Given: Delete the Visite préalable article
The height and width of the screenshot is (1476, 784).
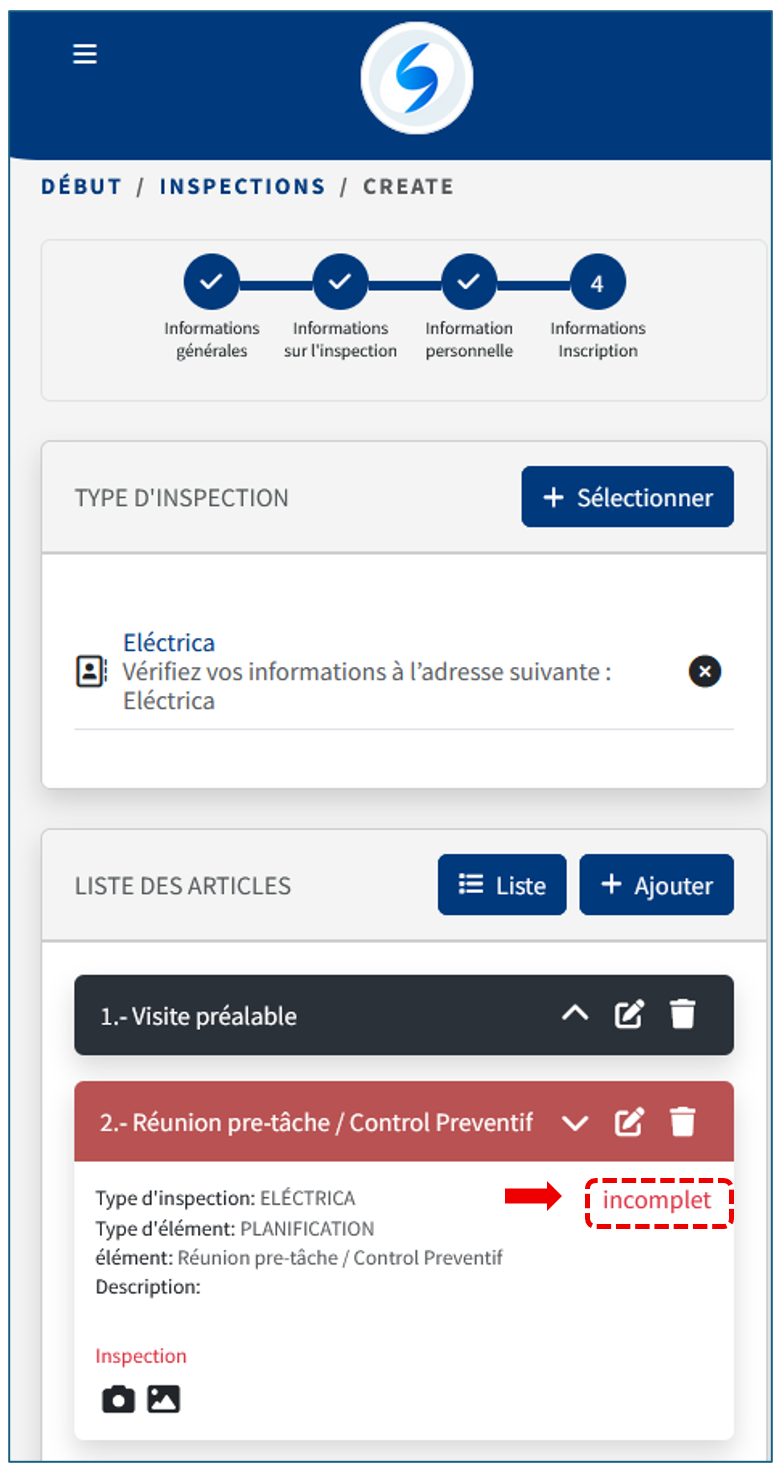Looking at the screenshot, I should pos(683,1015).
